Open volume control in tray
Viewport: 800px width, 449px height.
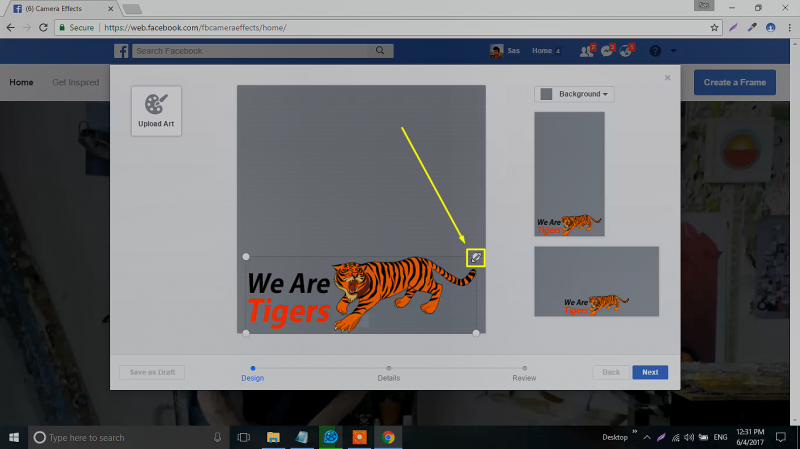pyautogui.click(x=689, y=437)
